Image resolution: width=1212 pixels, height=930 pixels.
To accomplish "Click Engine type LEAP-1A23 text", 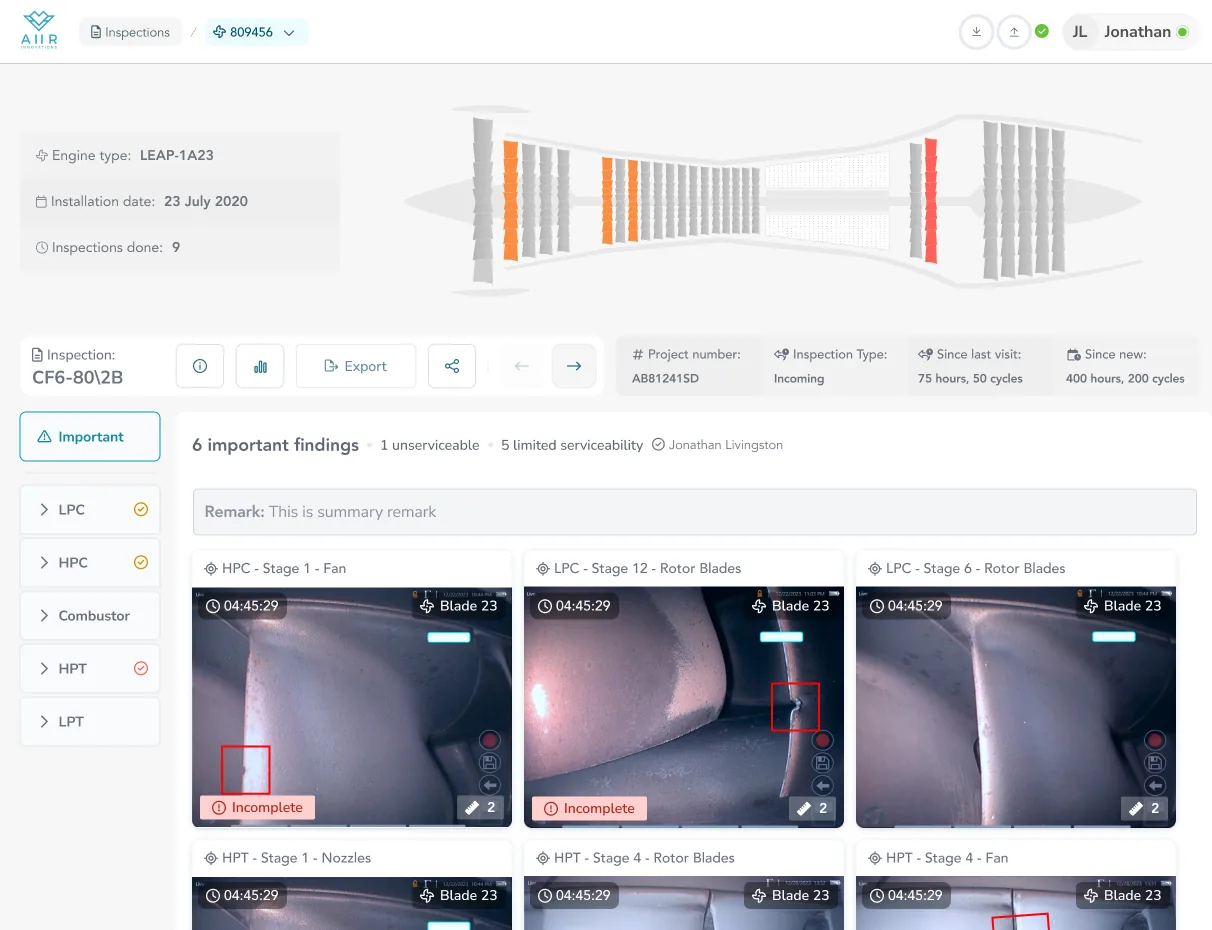I will [125, 155].
